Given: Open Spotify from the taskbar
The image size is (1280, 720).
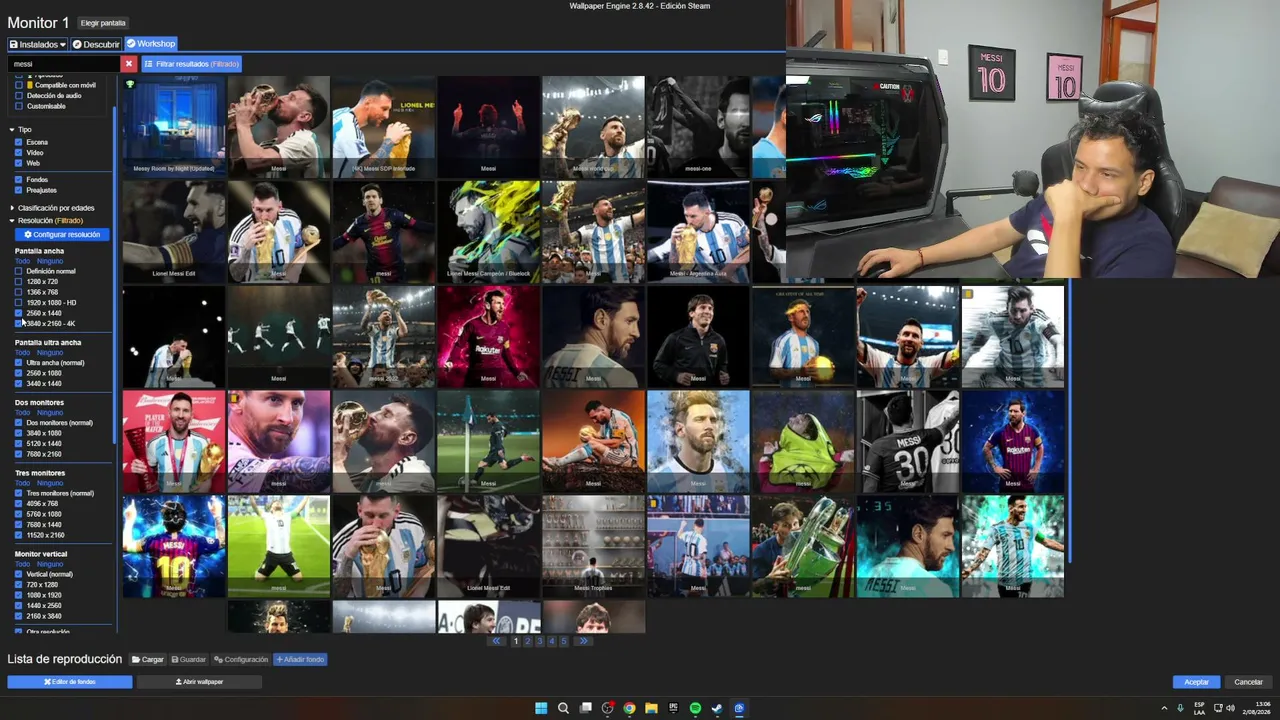Looking at the screenshot, I should (x=695, y=708).
